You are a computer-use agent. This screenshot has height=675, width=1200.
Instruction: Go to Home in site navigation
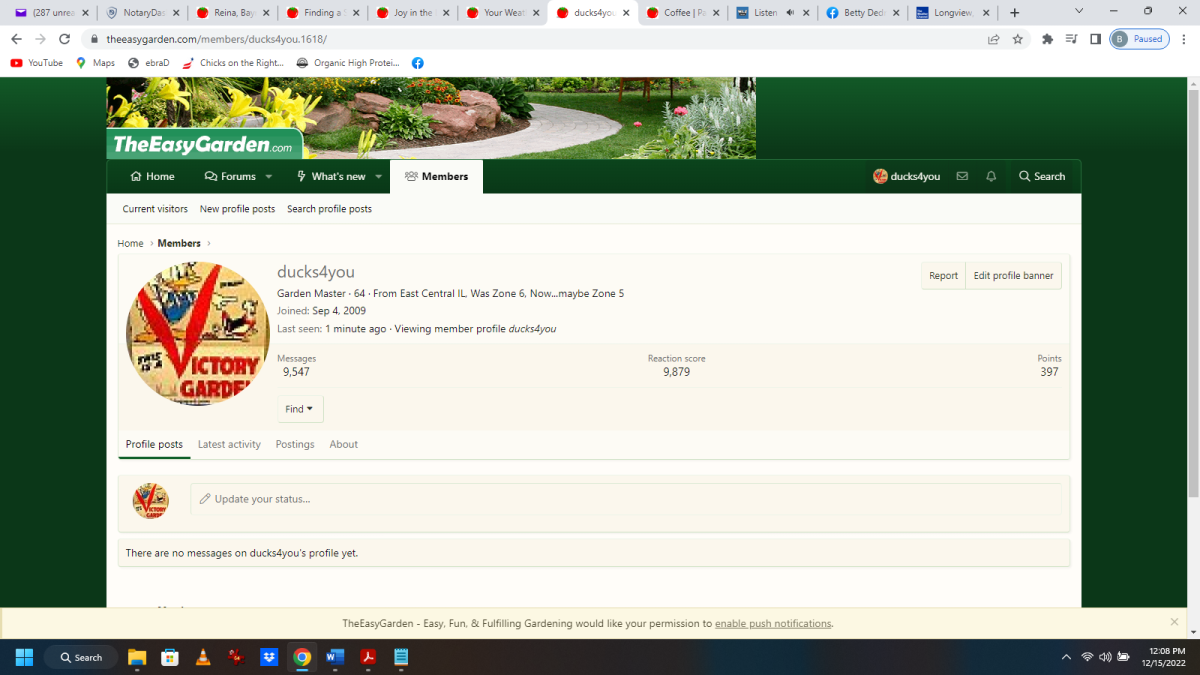point(152,176)
